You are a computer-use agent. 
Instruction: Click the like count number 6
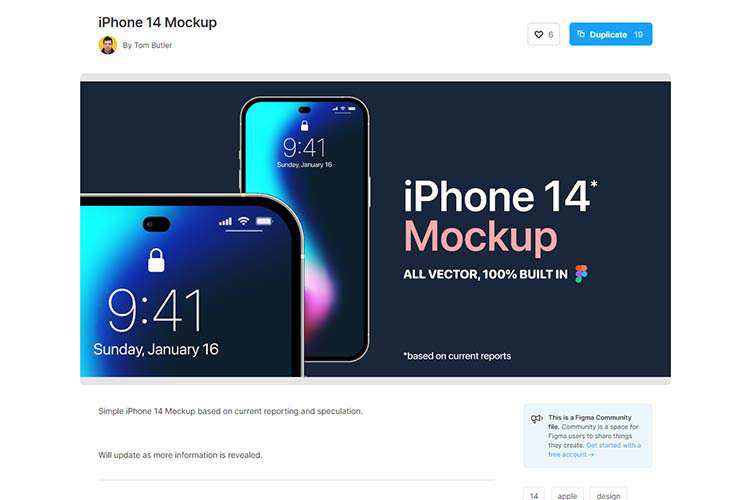tap(551, 34)
